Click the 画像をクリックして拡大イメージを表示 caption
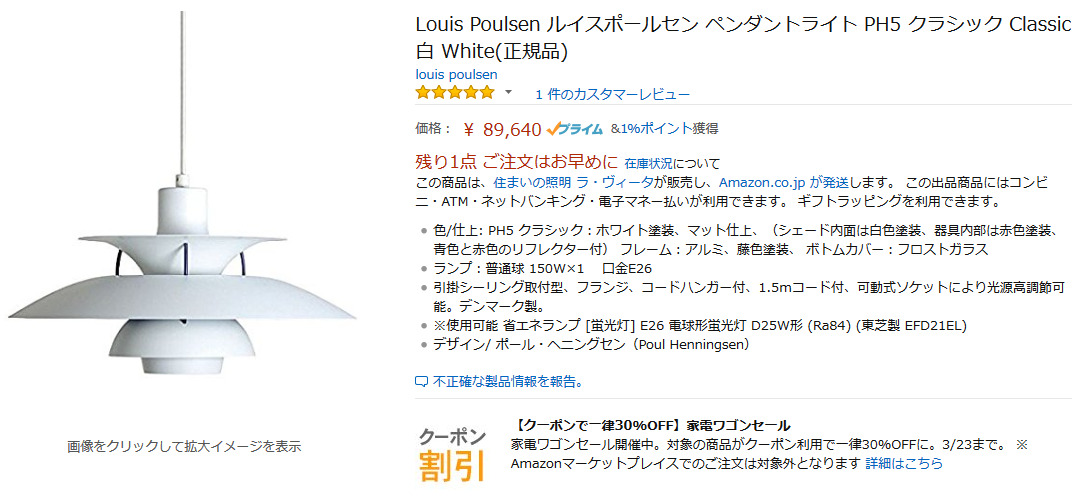The height and width of the screenshot is (496, 1081). [x=184, y=446]
